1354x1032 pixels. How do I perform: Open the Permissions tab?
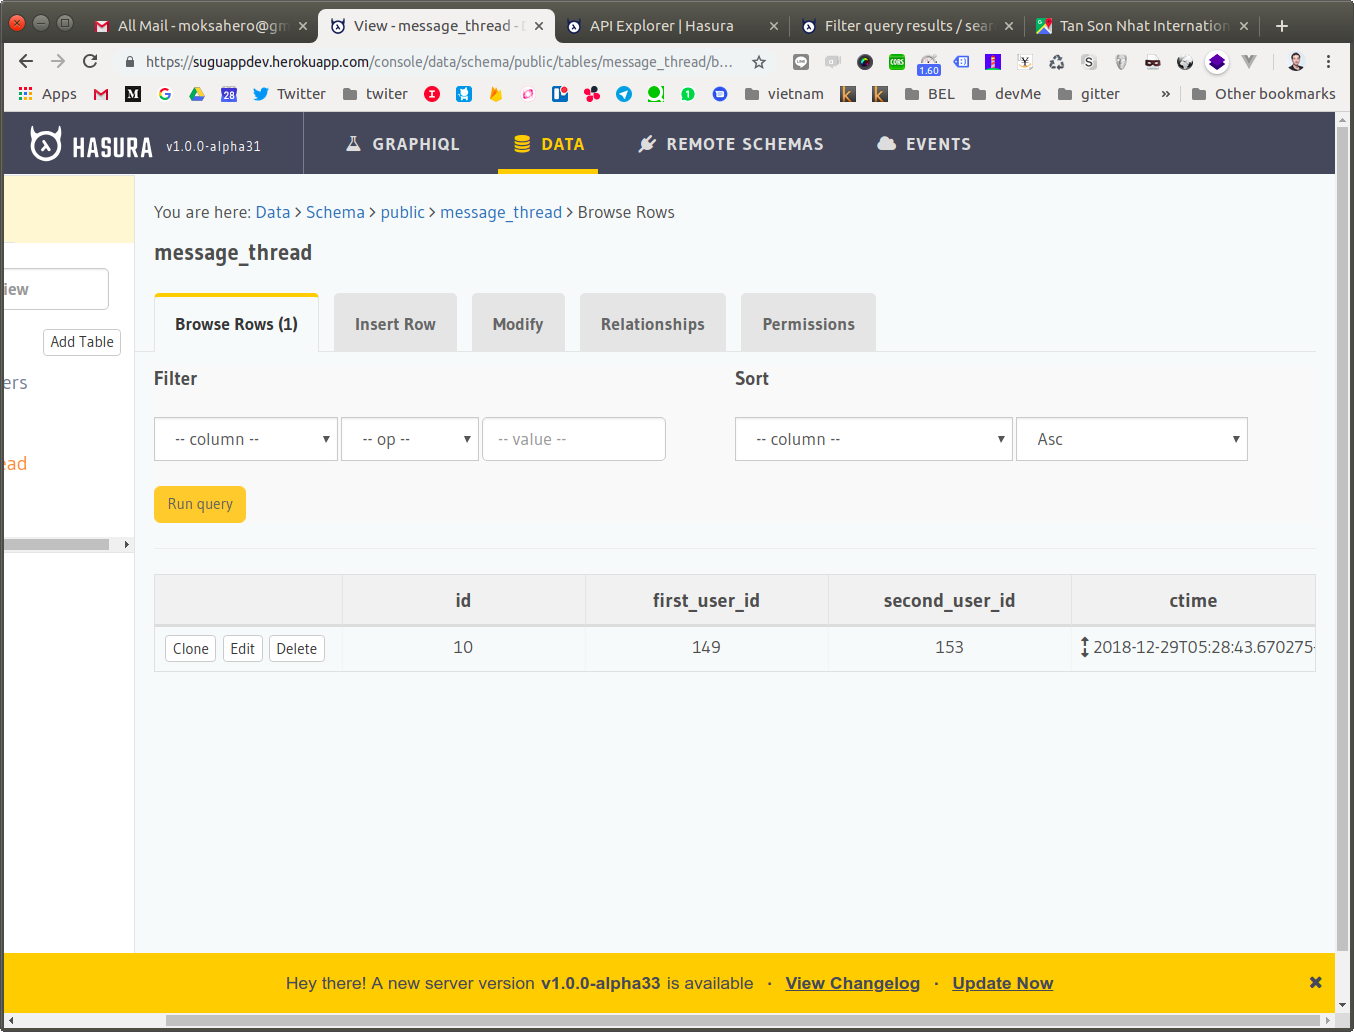(x=808, y=322)
